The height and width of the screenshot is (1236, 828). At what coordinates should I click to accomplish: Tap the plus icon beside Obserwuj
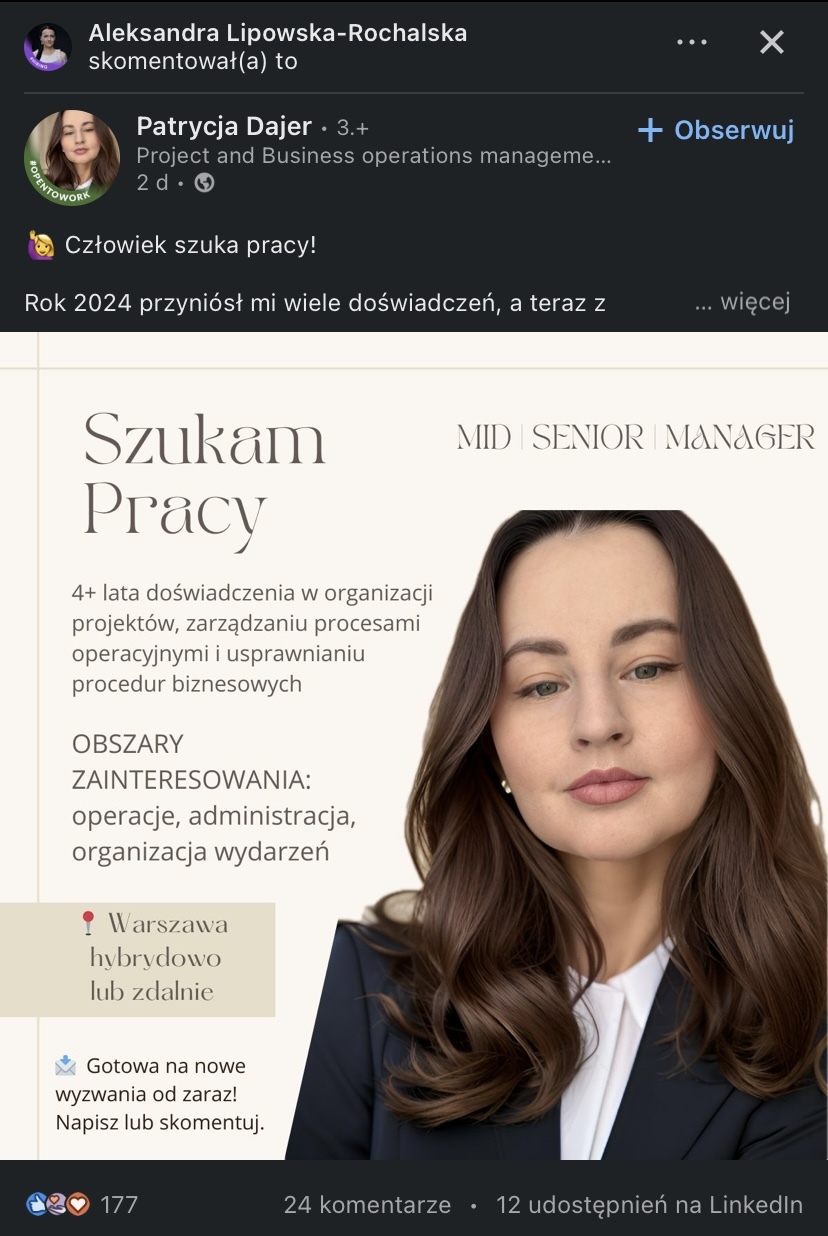[651, 131]
